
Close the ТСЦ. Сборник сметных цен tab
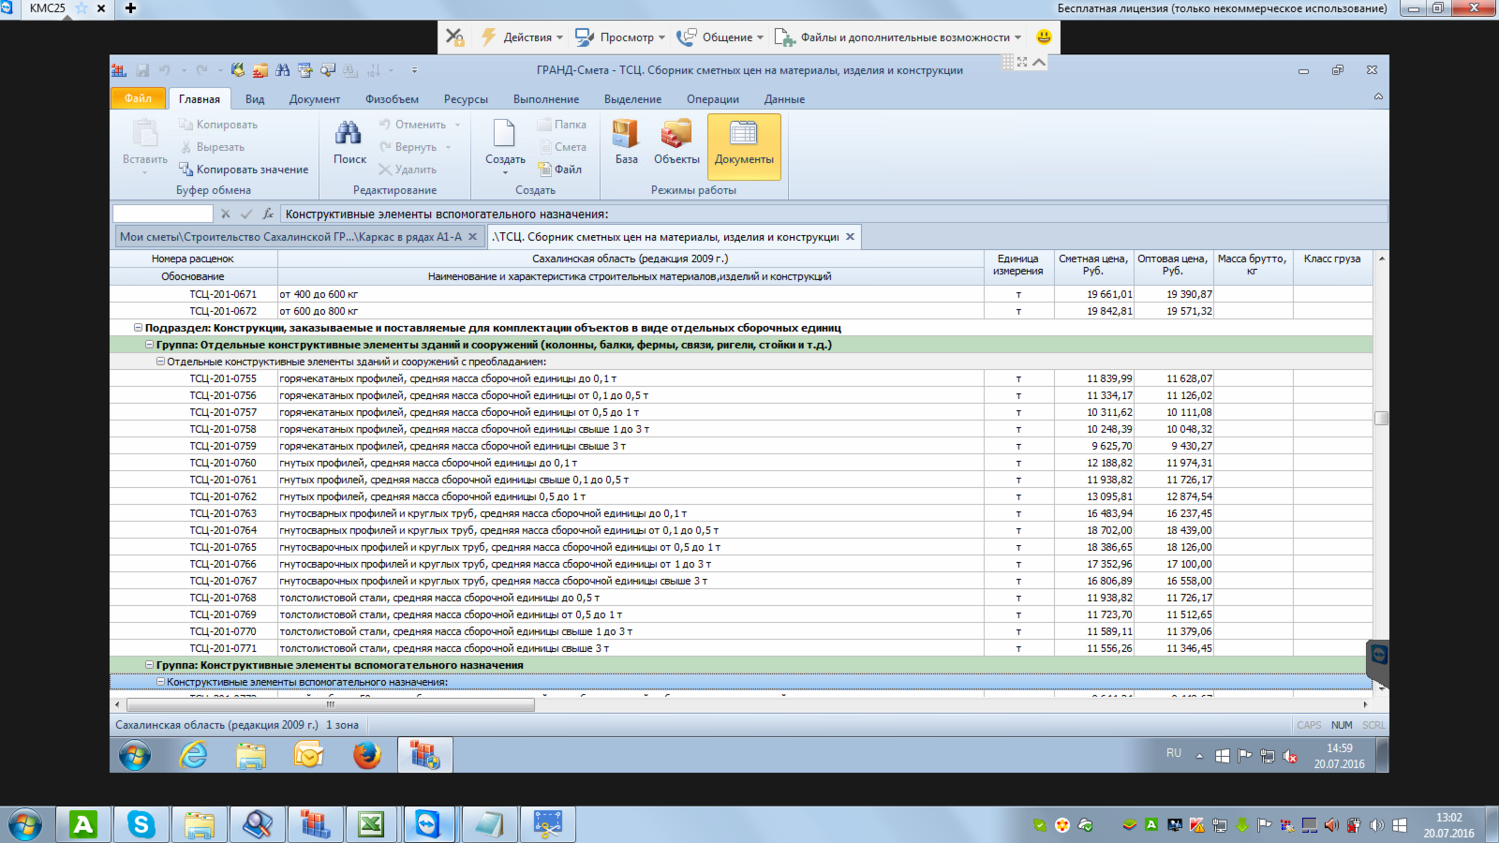[x=850, y=237]
